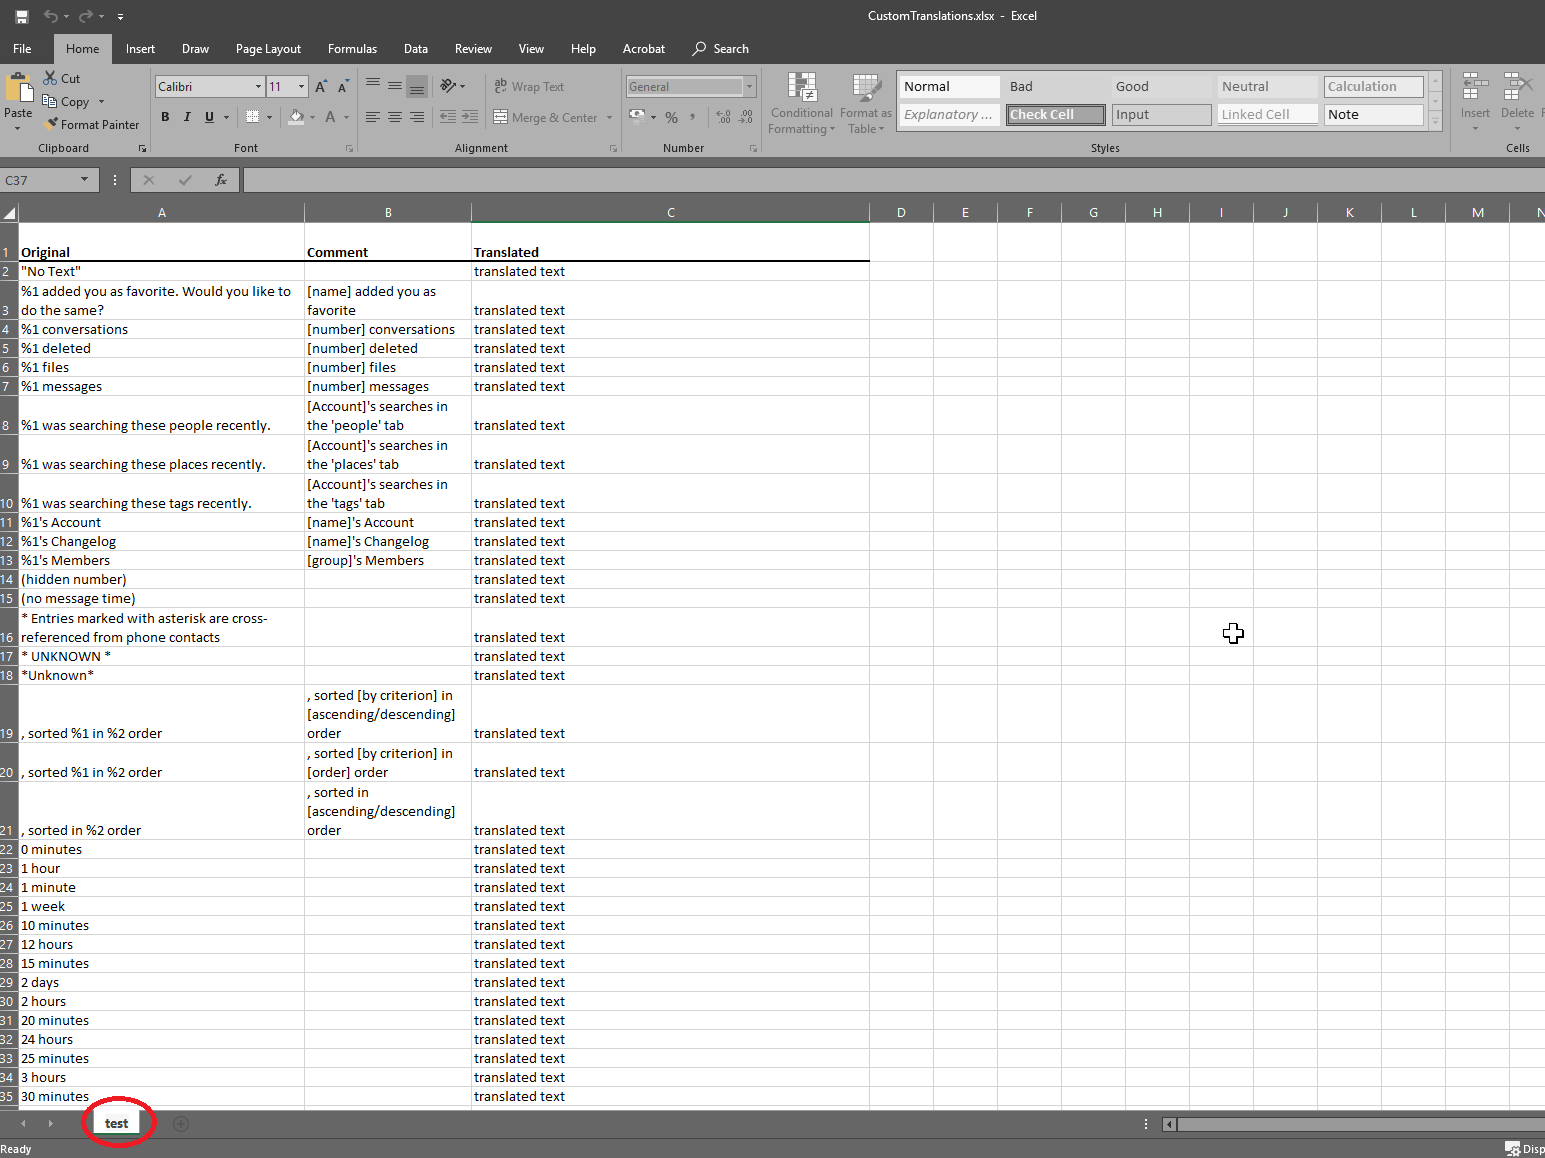Click the Center horizontal alignment icon
This screenshot has width=1545, height=1158.
pyautogui.click(x=395, y=117)
